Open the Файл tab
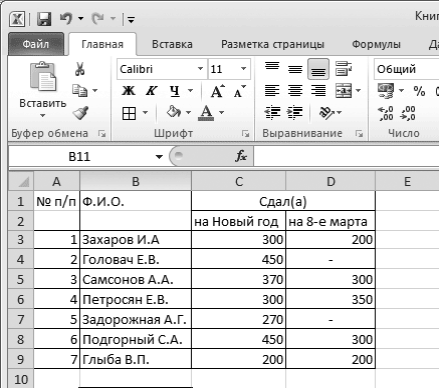 36,44
